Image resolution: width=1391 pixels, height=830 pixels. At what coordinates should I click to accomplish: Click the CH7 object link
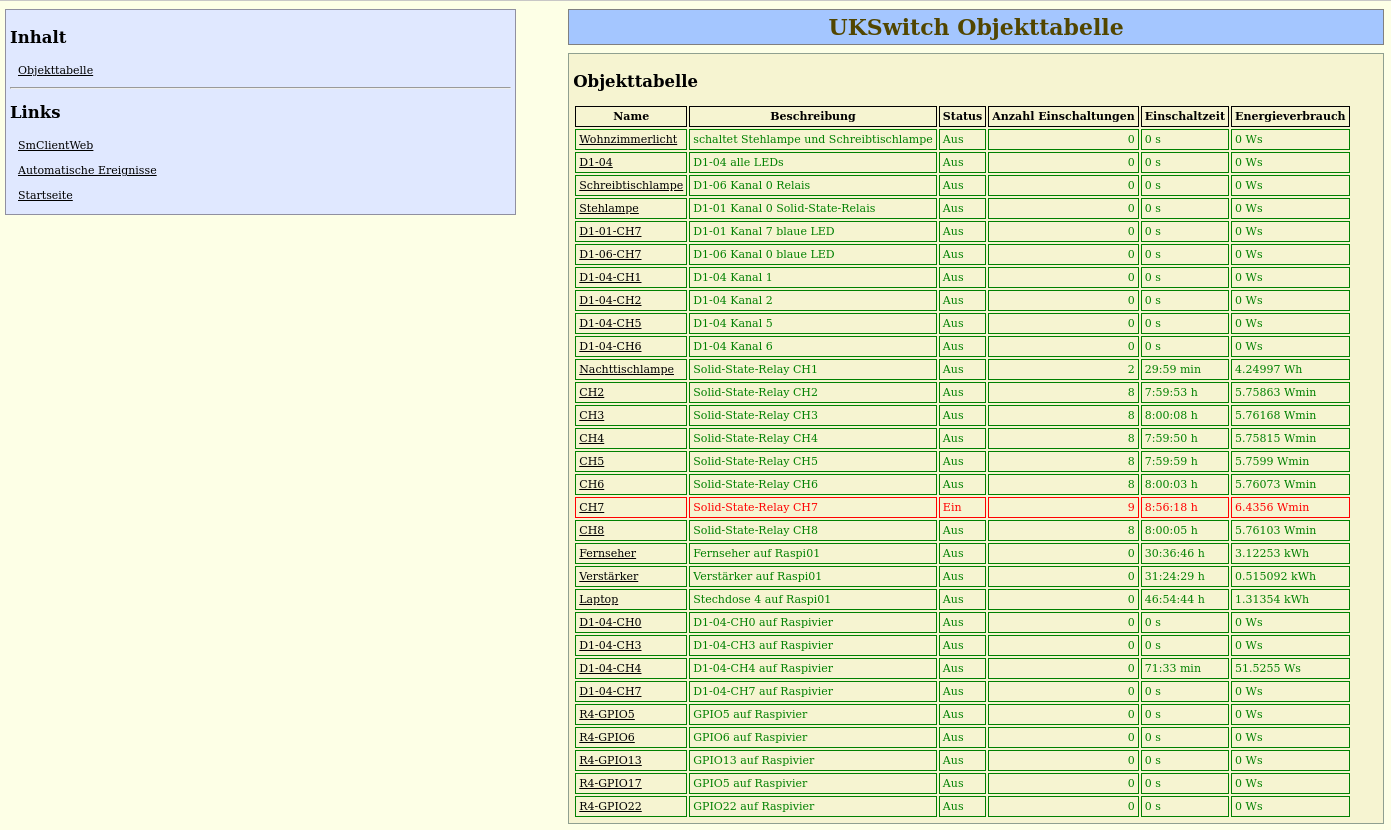(x=591, y=507)
